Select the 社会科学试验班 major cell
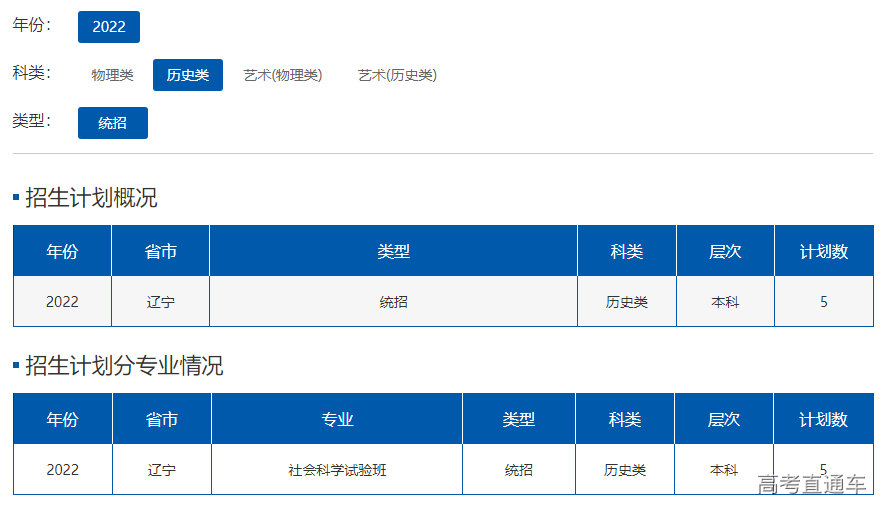 (337, 469)
